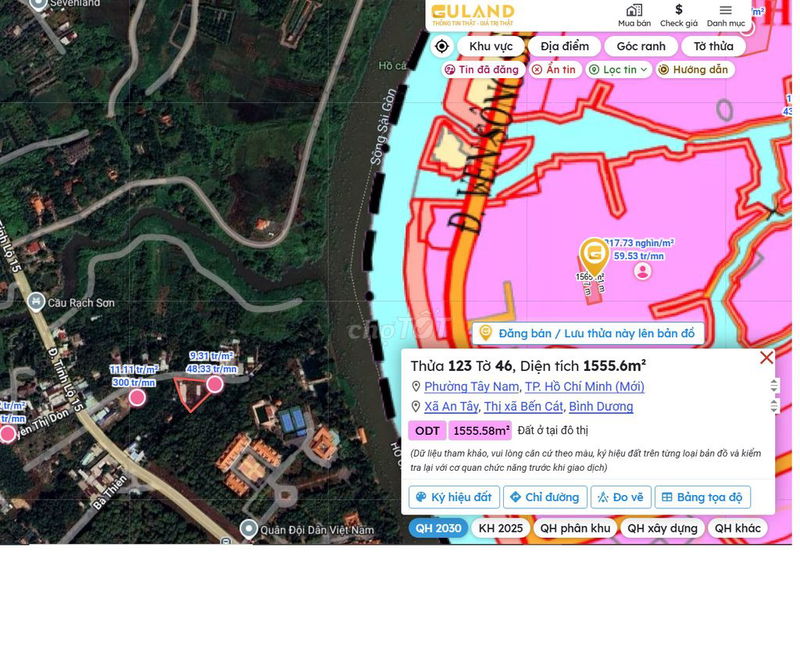The width and height of the screenshot is (800, 655).
Task: Close the parcel info popup
Action: click(766, 358)
